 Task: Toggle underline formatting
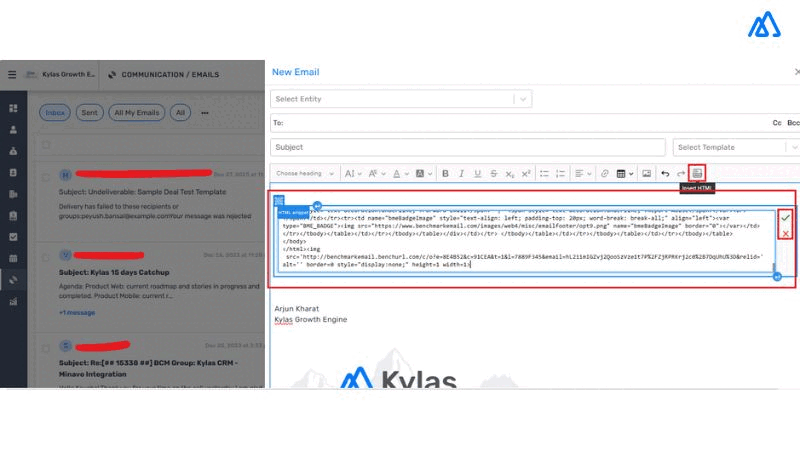point(478,173)
